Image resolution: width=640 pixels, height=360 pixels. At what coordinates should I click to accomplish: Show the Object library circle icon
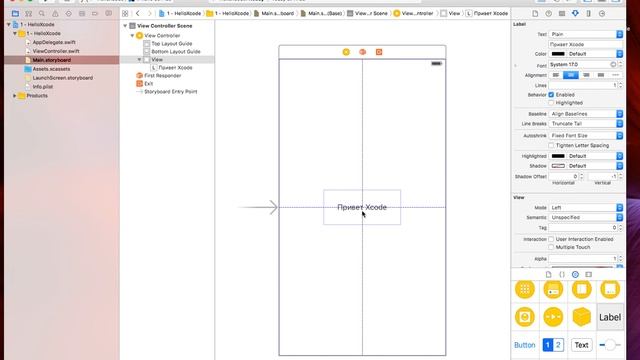pos(575,274)
